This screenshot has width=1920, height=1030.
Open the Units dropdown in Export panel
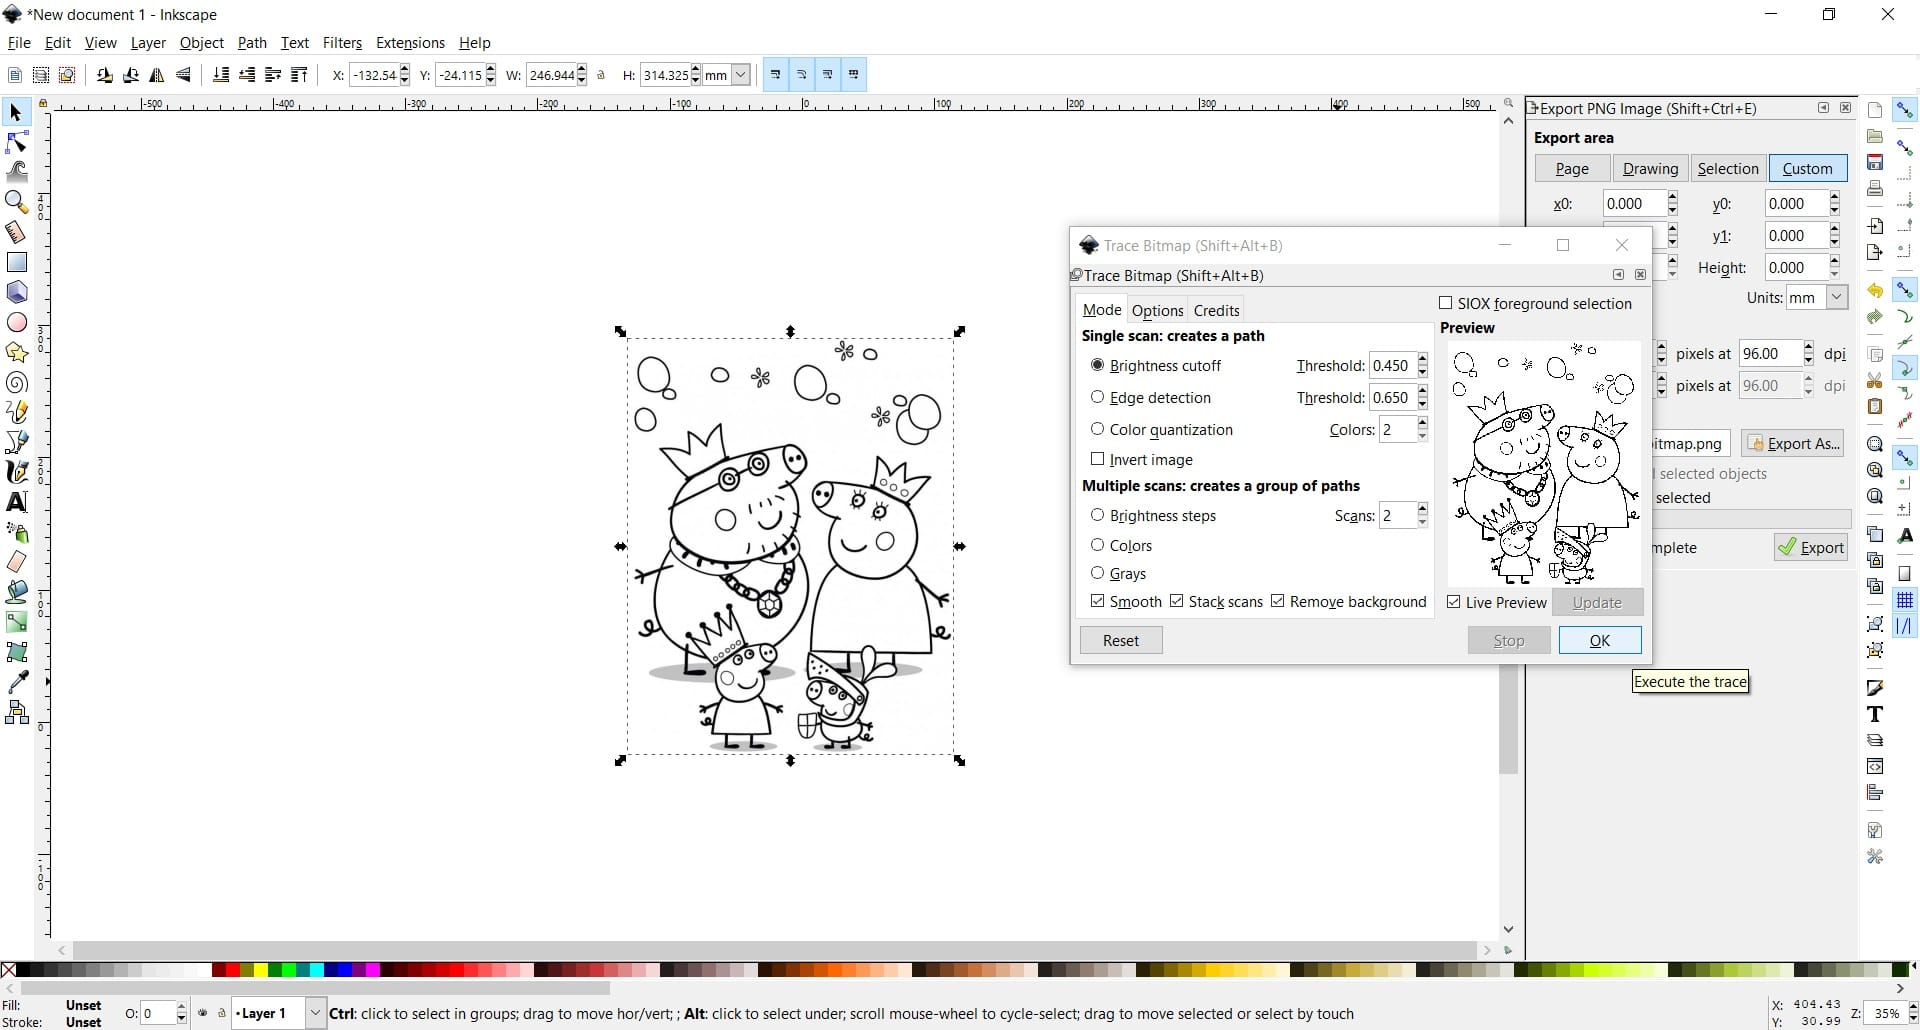point(1836,297)
